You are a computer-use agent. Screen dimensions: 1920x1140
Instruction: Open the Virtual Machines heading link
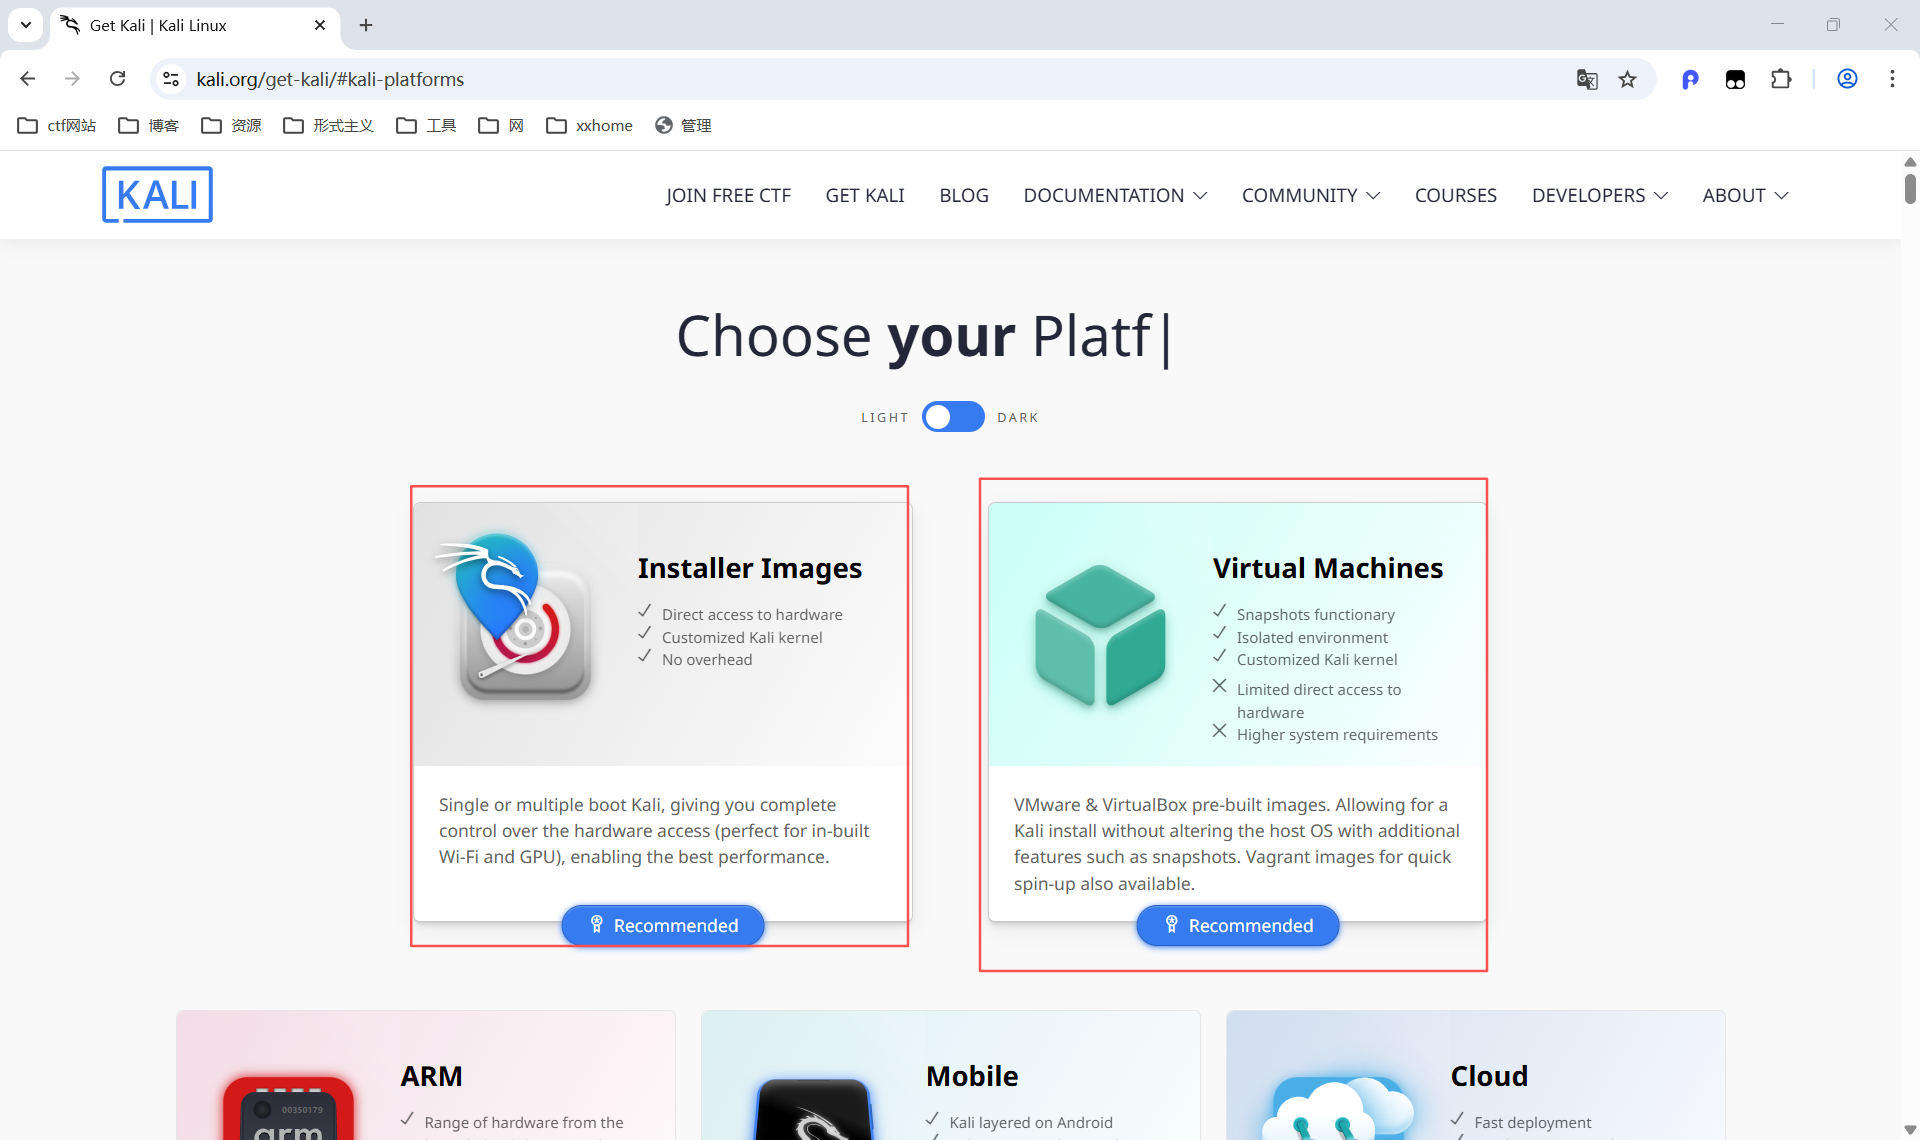(1328, 568)
